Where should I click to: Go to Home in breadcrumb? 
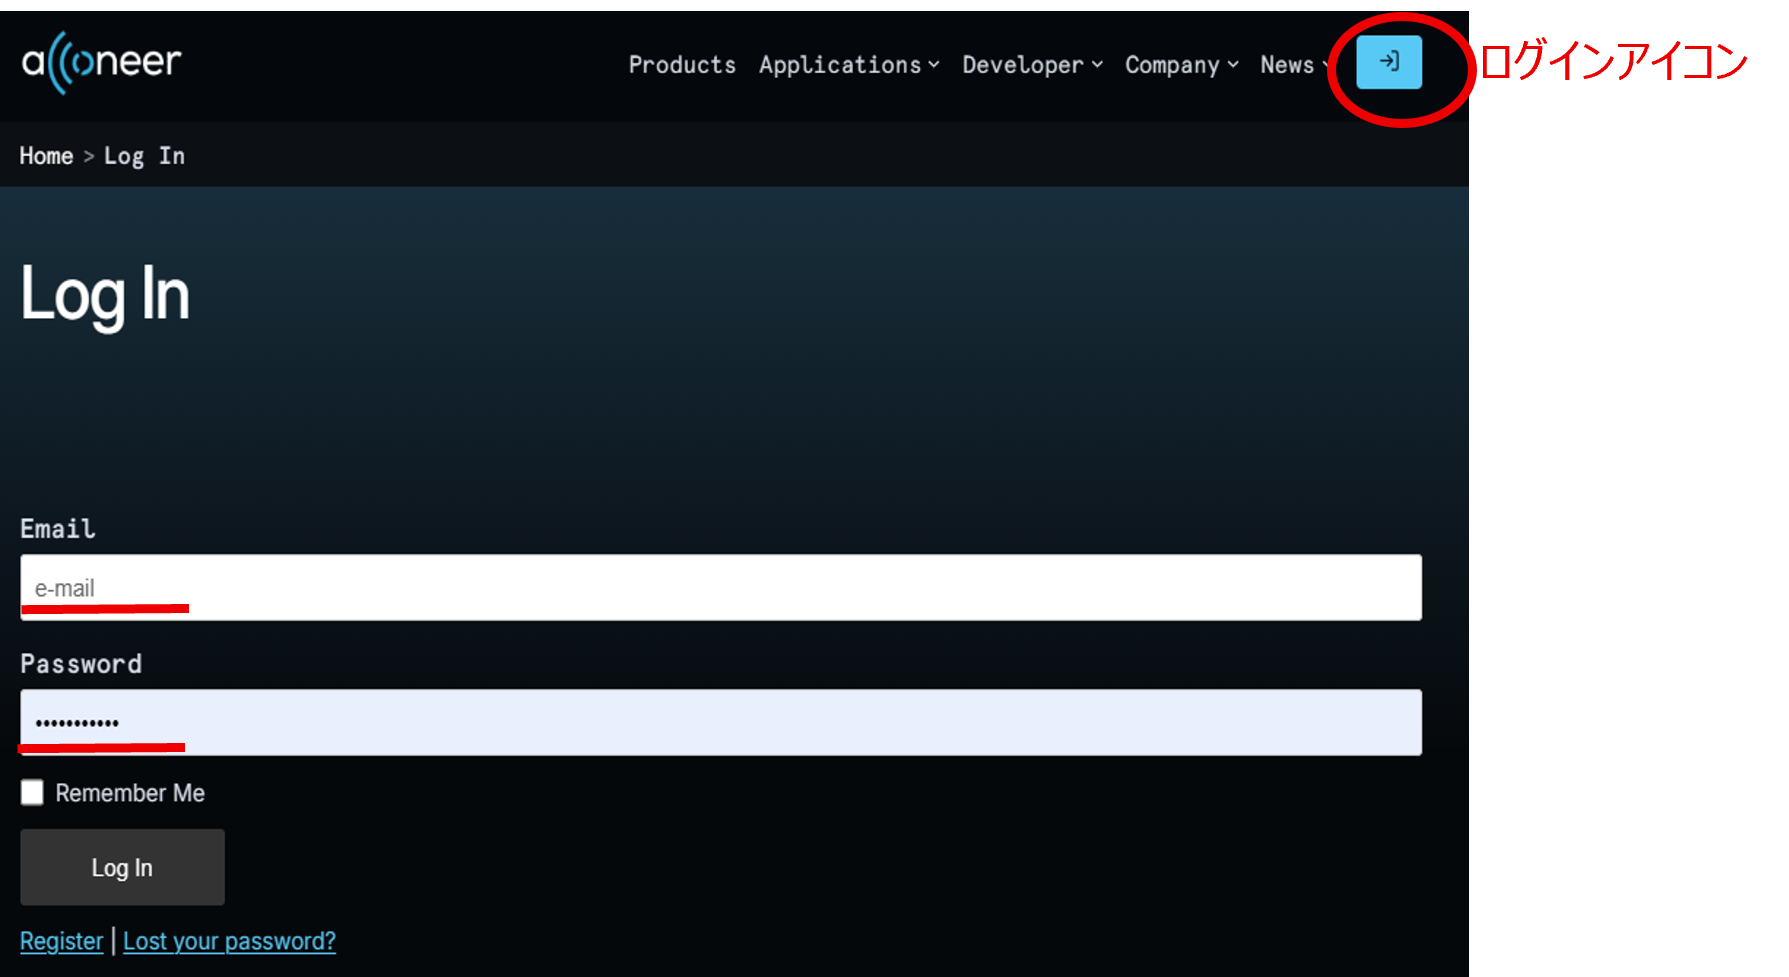coord(46,156)
